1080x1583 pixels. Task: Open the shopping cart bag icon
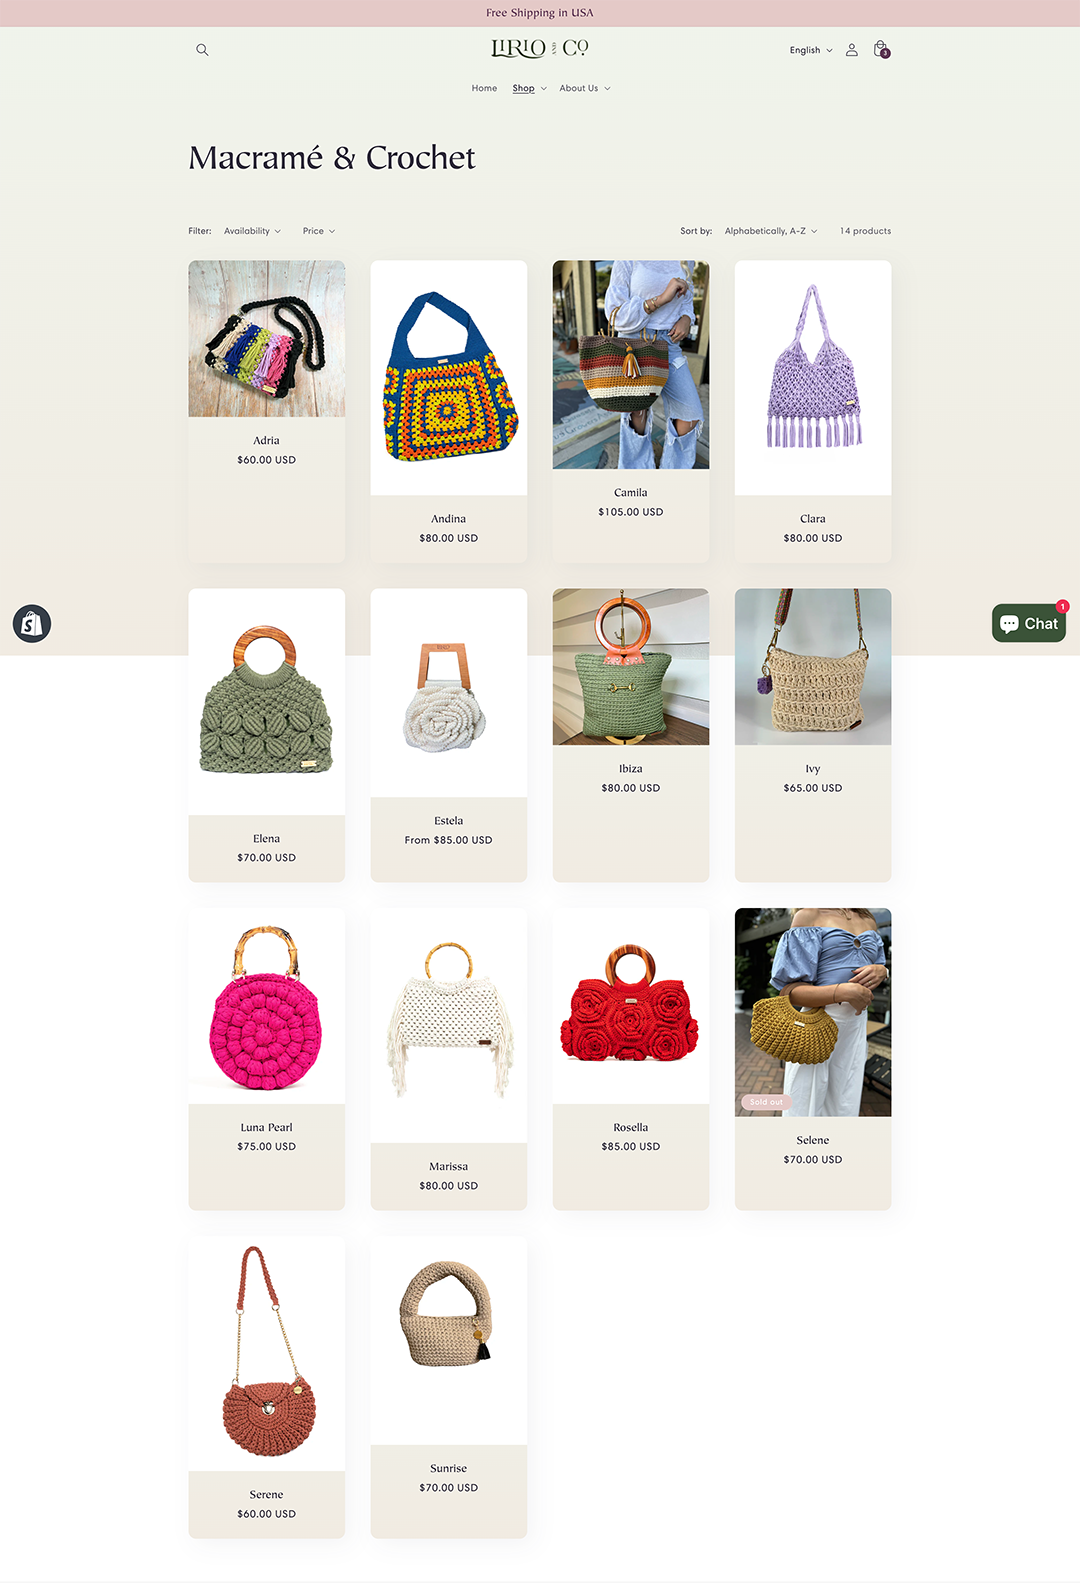(881, 49)
